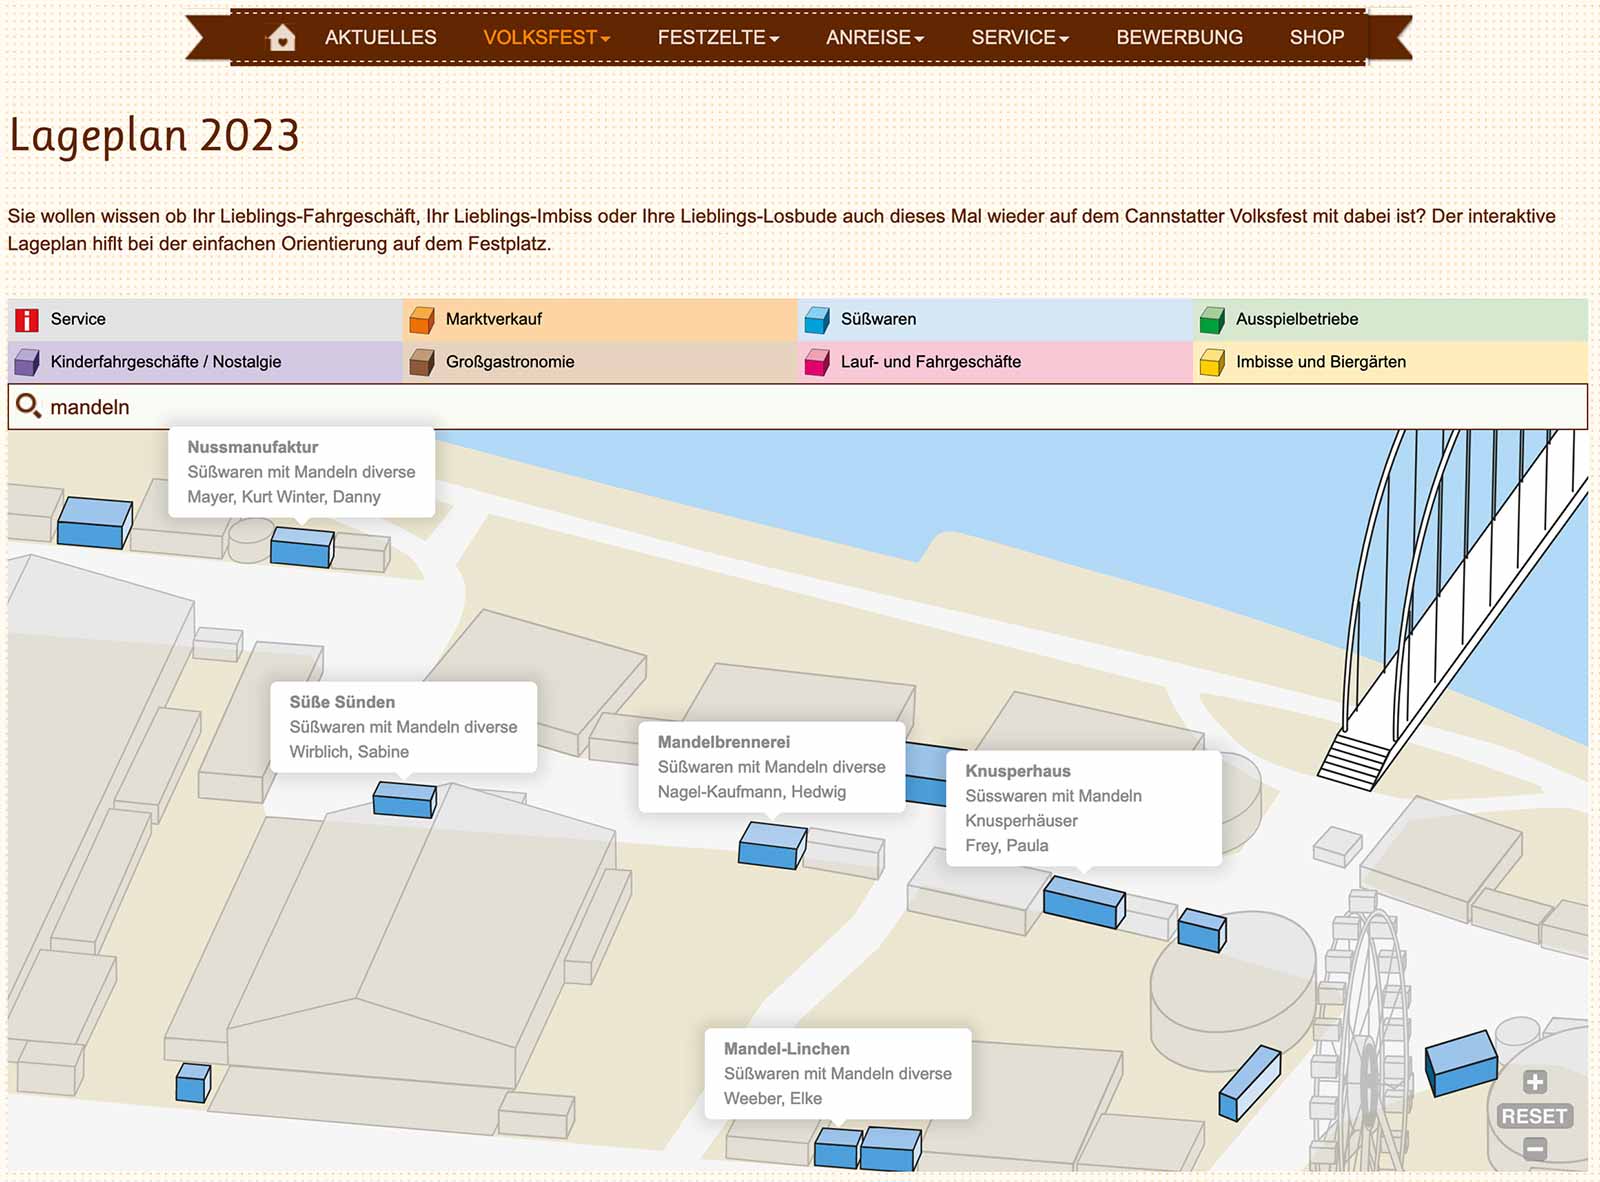
Task: Click into the search field containing mandeln
Action: click(x=800, y=407)
